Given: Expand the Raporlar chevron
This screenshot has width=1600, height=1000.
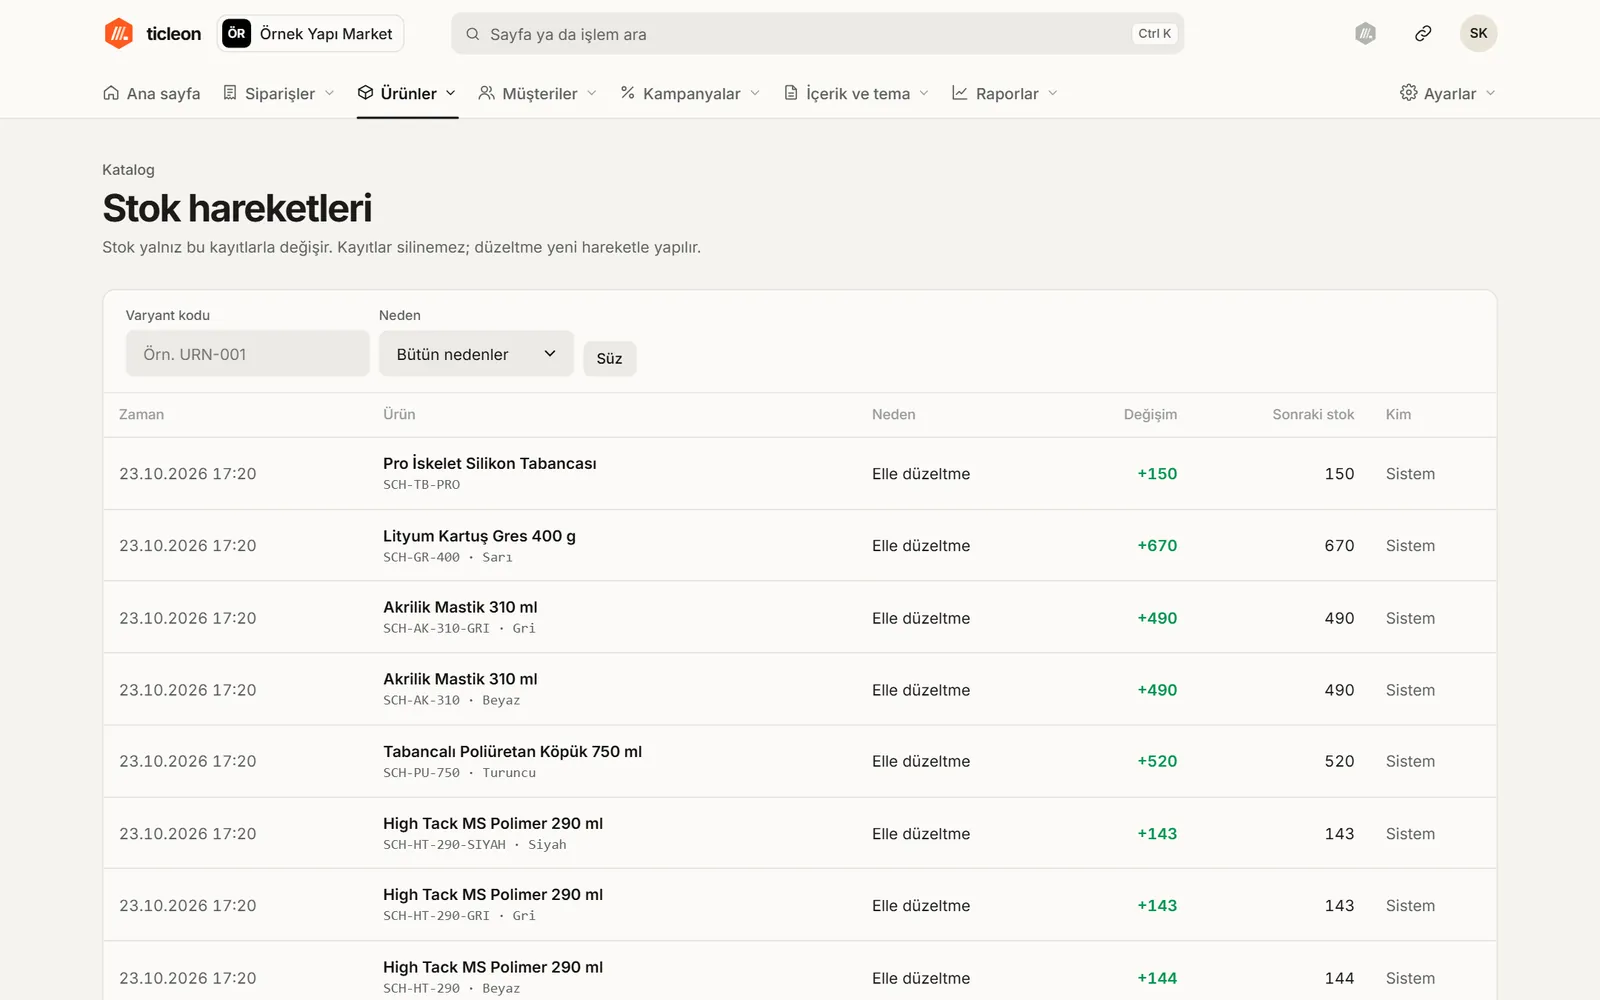Looking at the screenshot, I should pyautogui.click(x=1053, y=93).
